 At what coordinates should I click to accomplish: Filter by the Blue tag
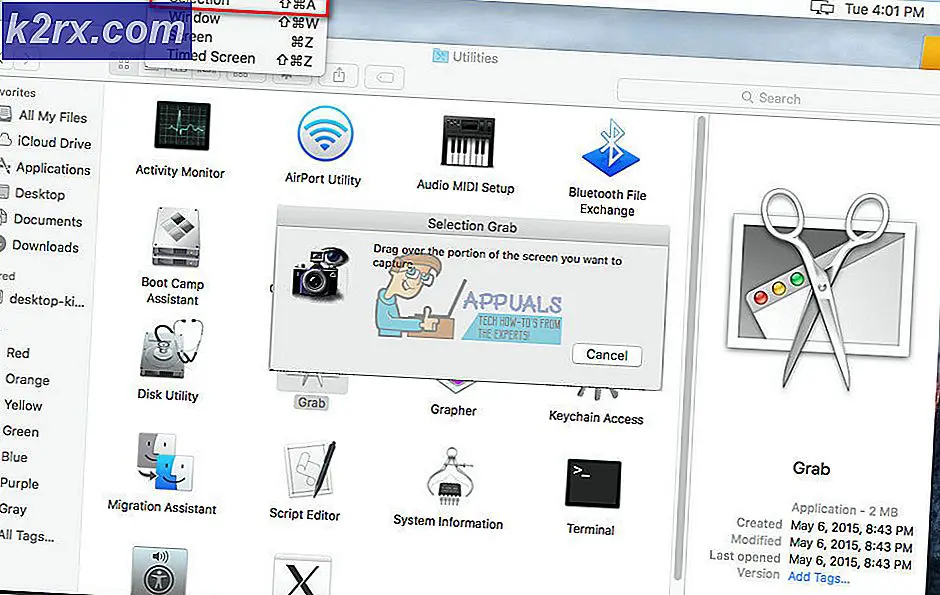[x=14, y=457]
